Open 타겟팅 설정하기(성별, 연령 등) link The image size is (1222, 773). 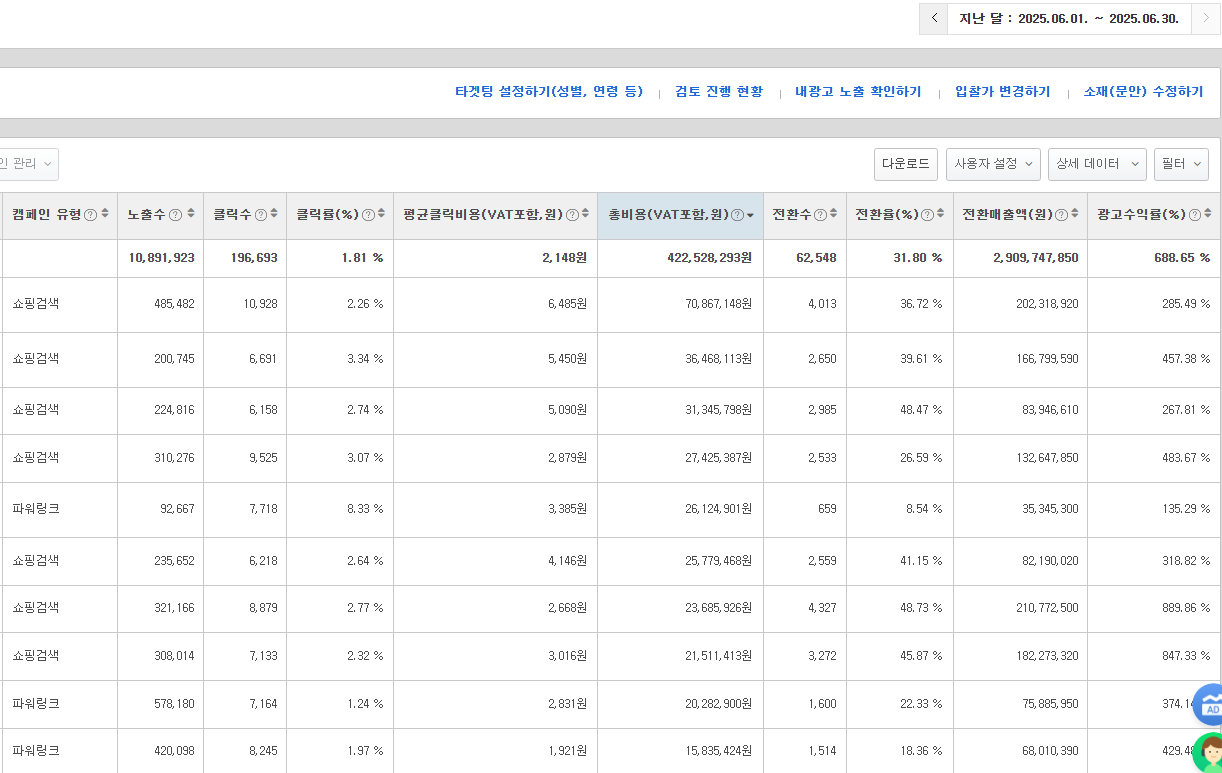tap(549, 92)
